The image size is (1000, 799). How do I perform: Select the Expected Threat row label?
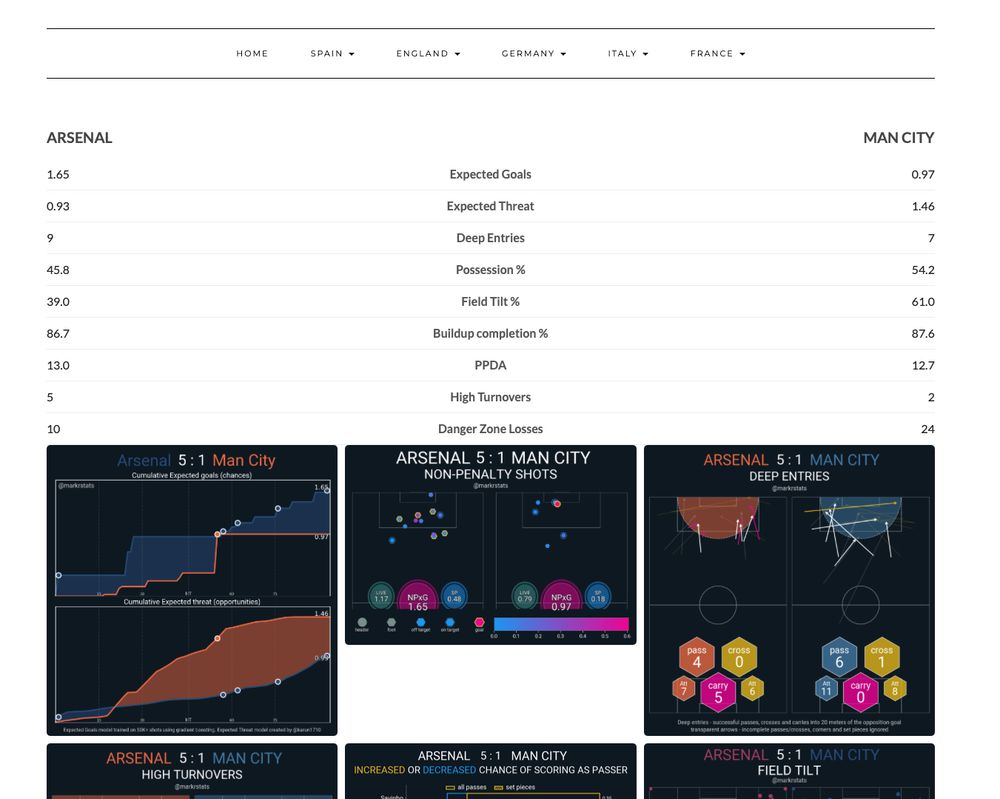coord(490,206)
